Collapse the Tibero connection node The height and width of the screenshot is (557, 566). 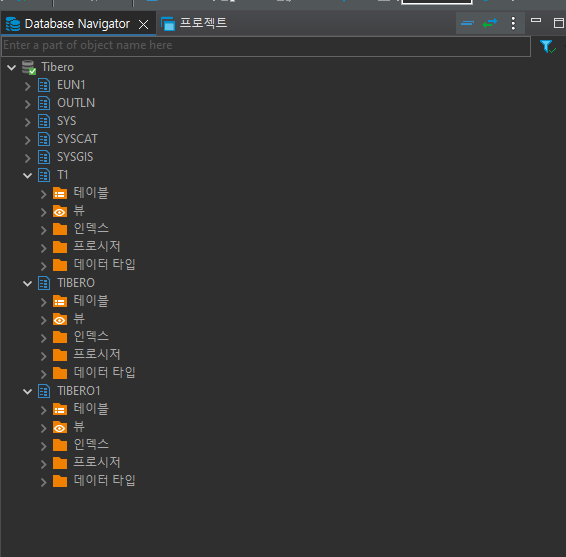pyautogui.click(x=12, y=68)
